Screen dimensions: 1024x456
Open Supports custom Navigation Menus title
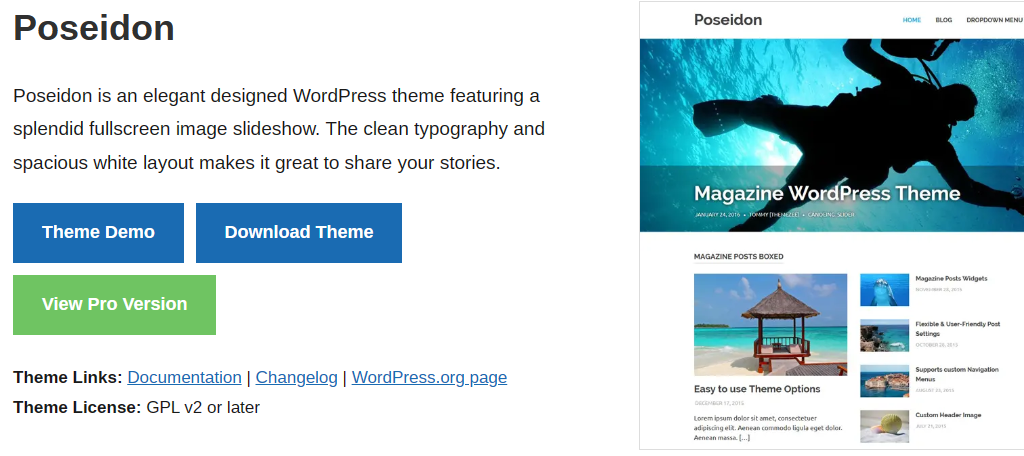[x=957, y=374]
